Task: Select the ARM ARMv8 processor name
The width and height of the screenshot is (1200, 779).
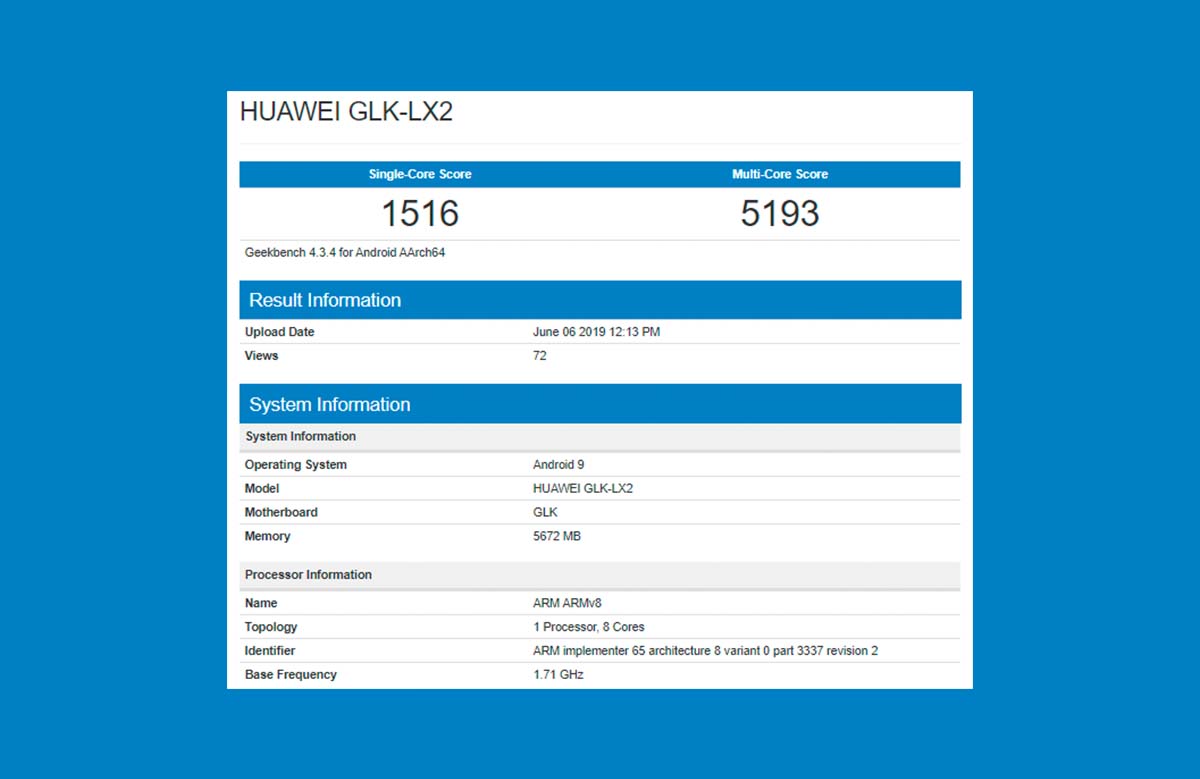Action: click(567, 604)
